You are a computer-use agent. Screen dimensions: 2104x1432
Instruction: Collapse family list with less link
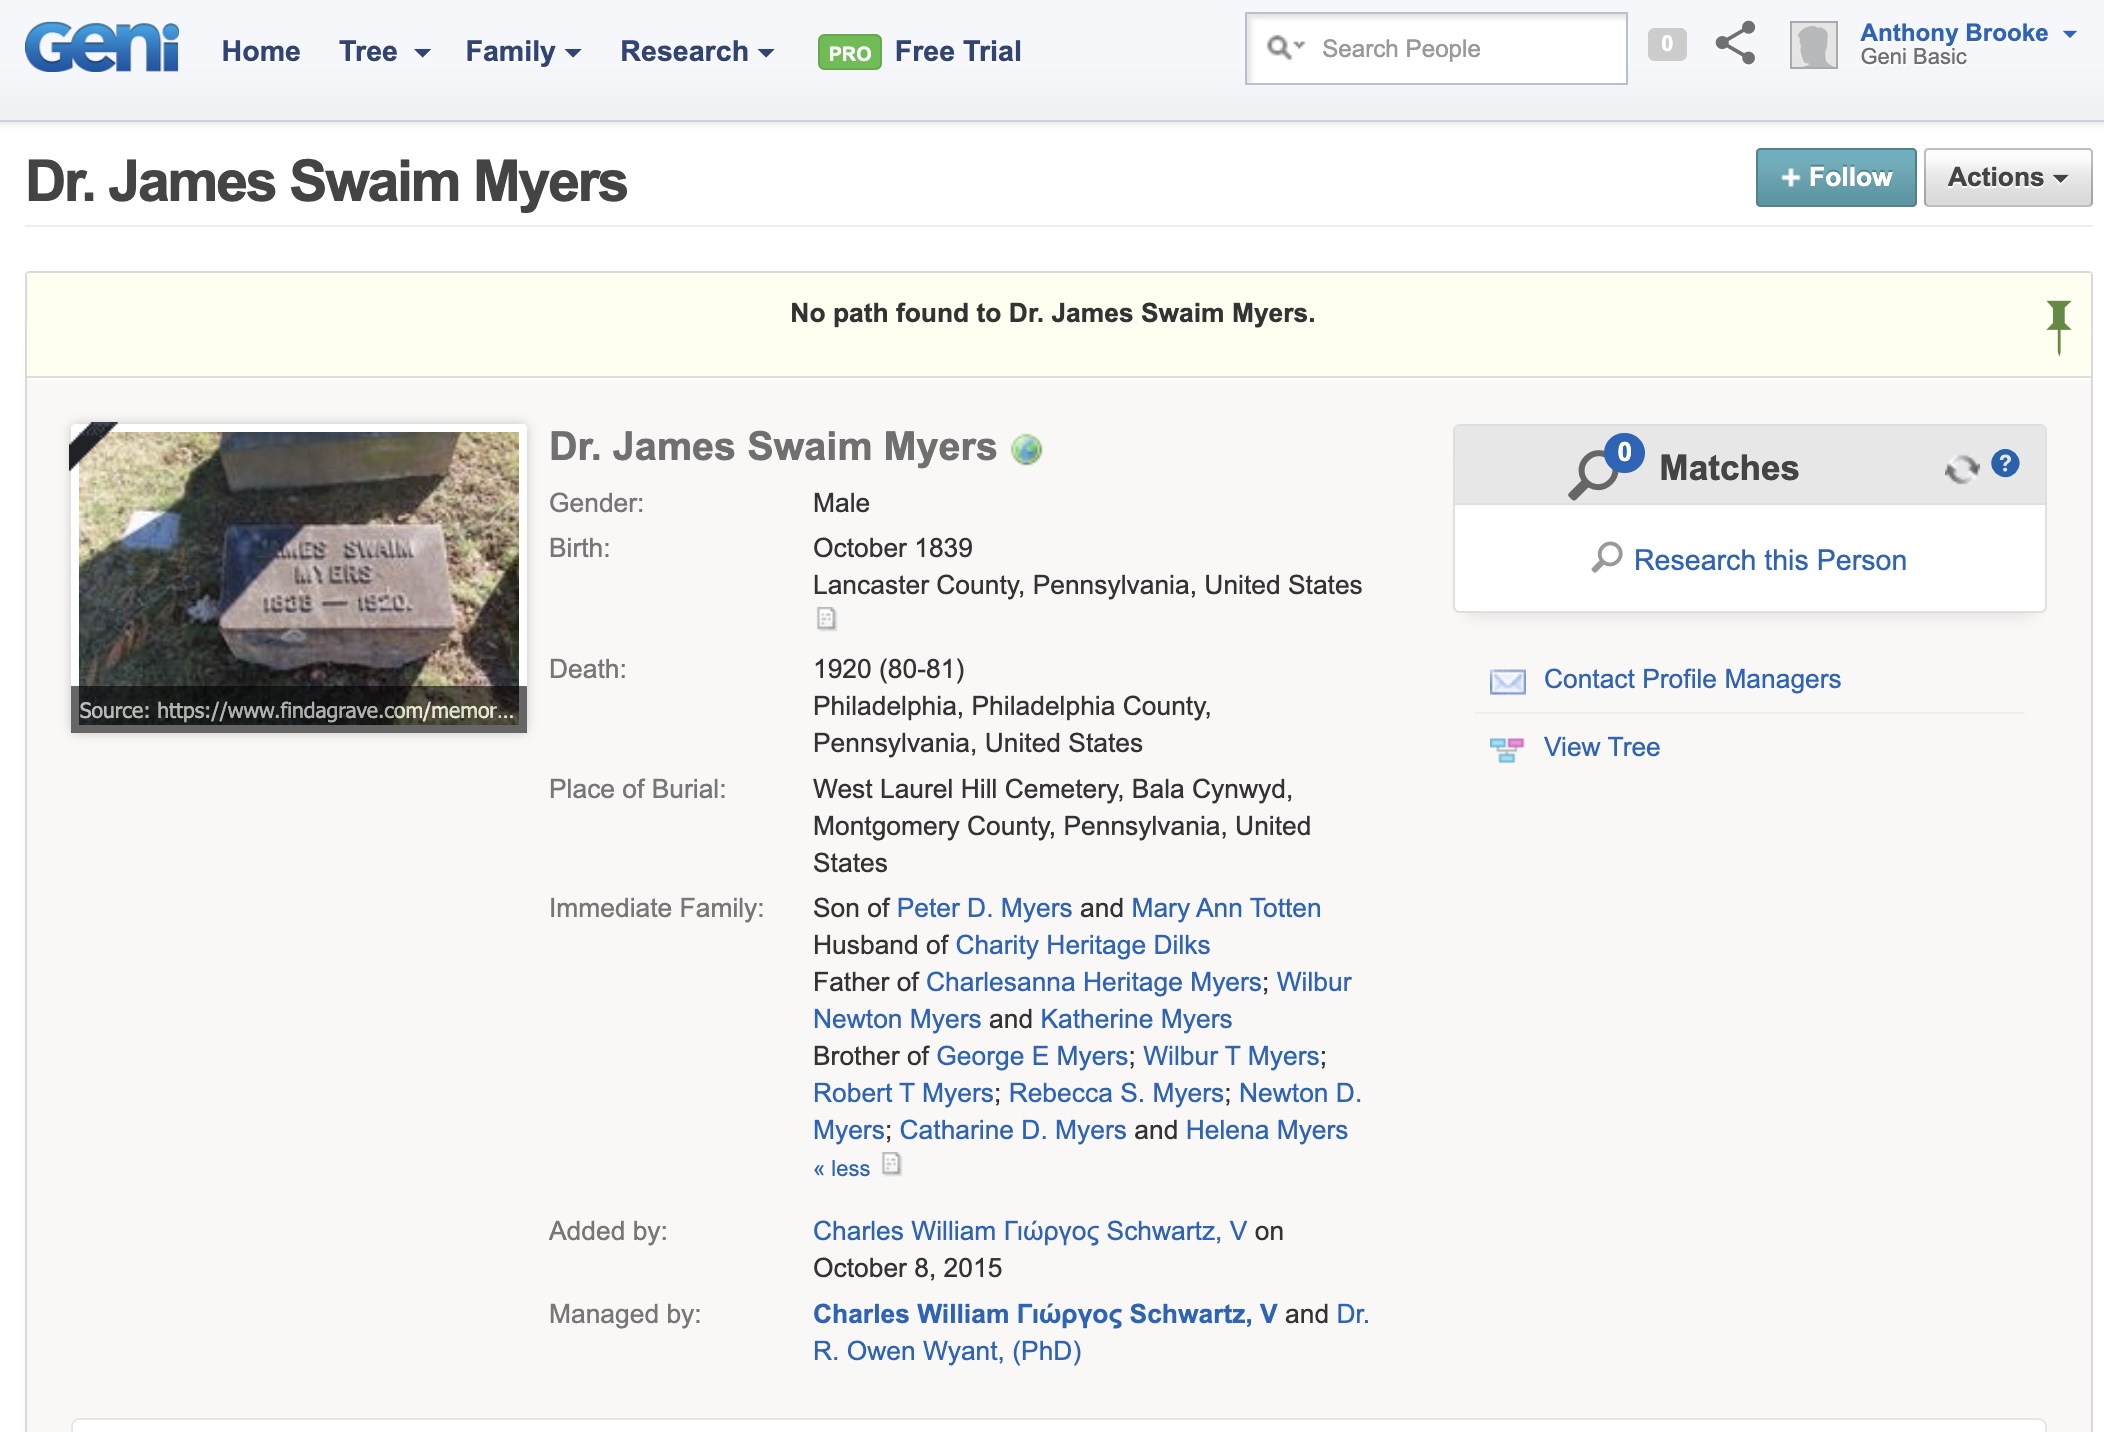click(841, 1168)
